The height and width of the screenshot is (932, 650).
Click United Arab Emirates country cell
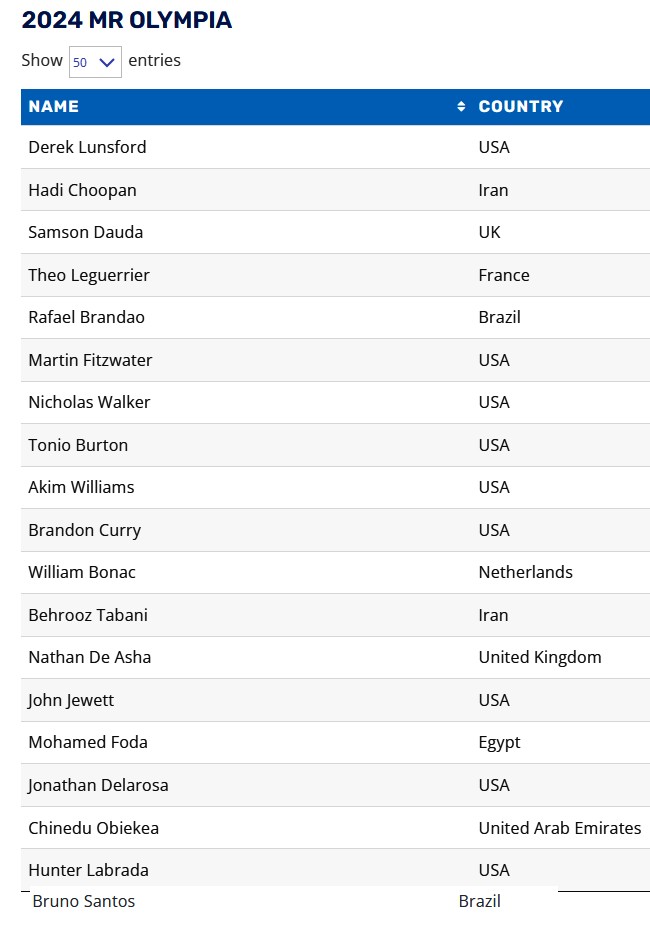(559, 828)
